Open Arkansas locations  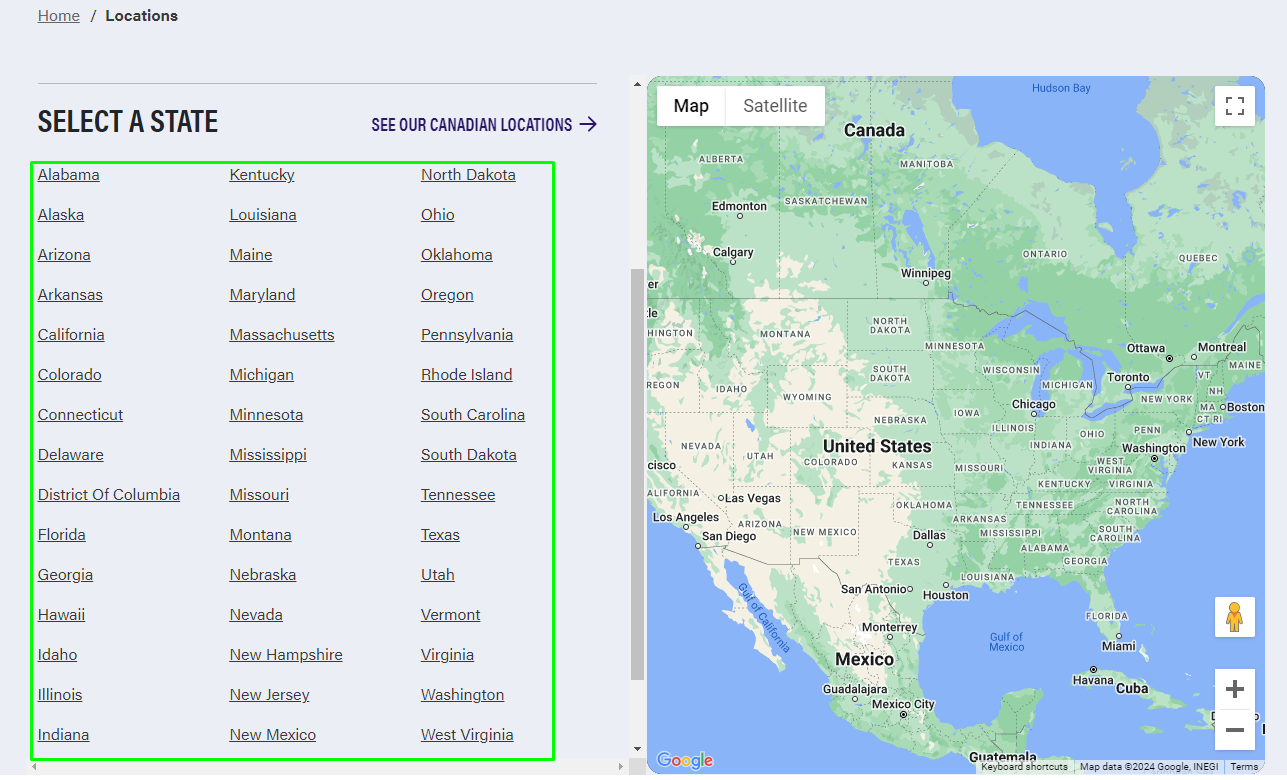70,295
